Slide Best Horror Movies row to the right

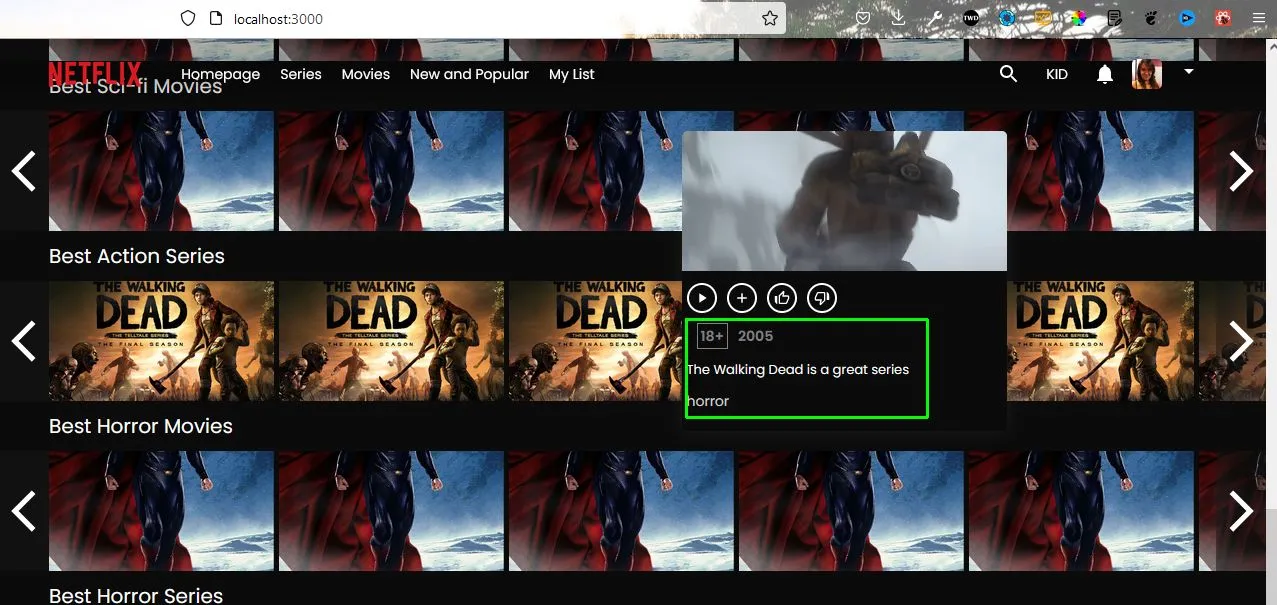1241,511
